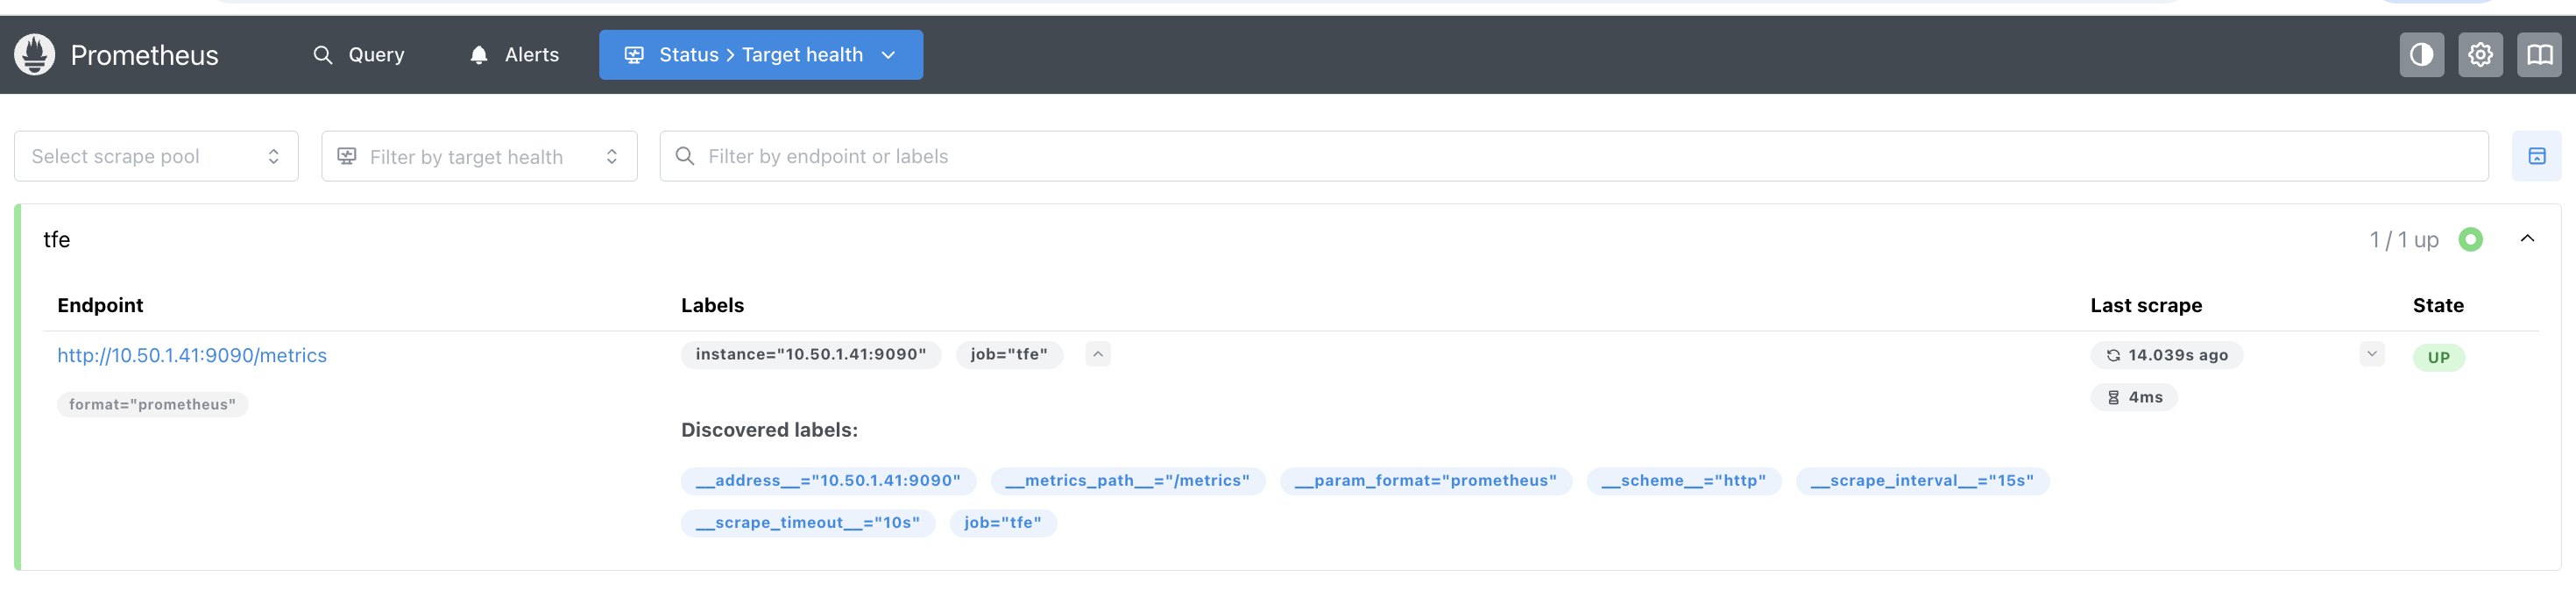The image size is (2576, 591).
Task: Go to the Alerts page
Action: tap(514, 55)
